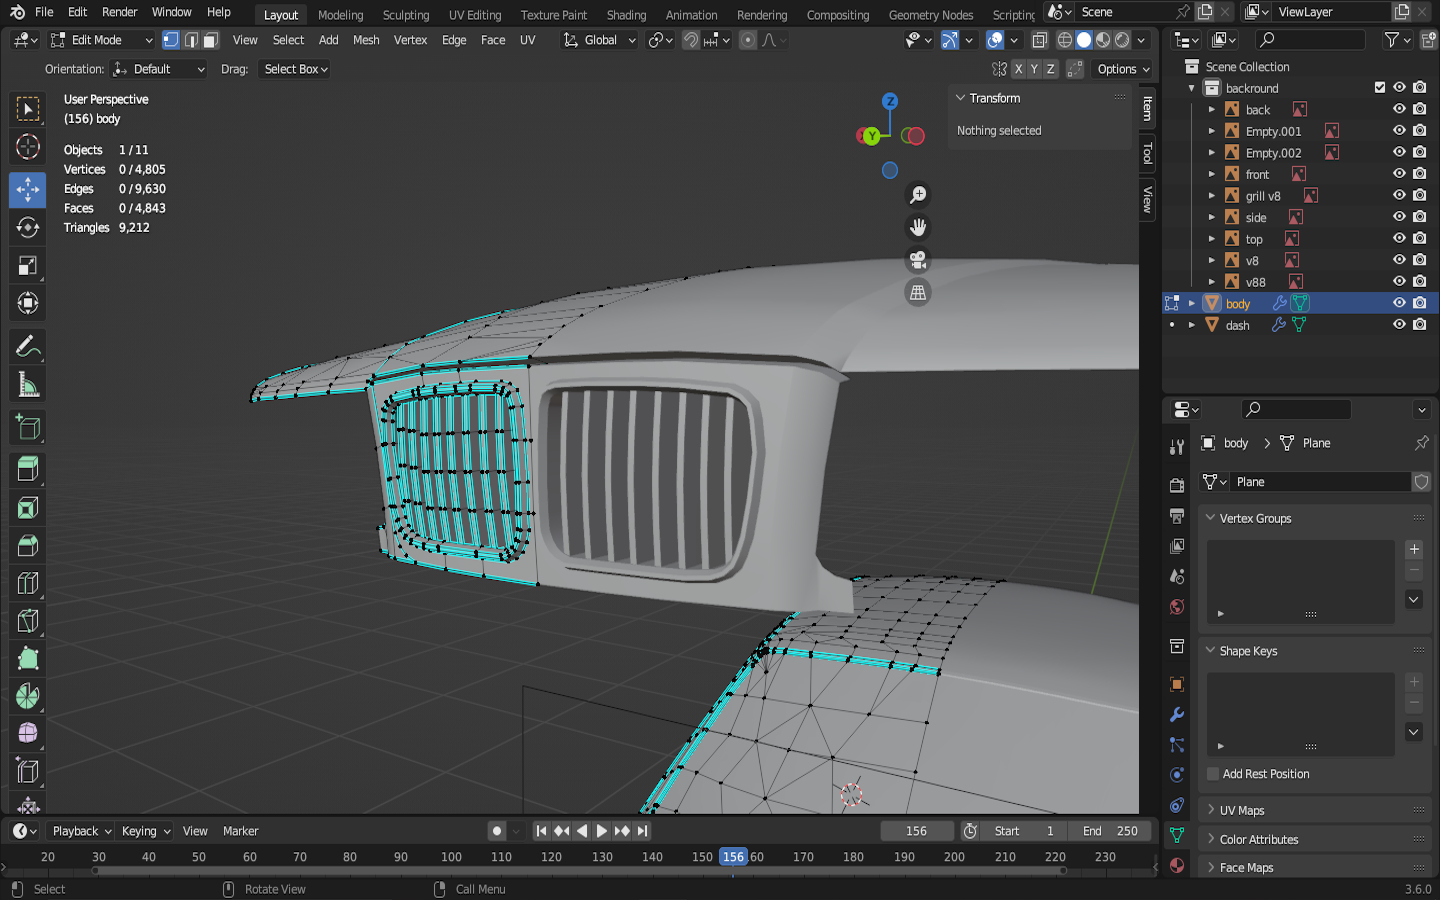Collapse the Vertex Groups panel
This screenshot has height=900, width=1440.
click(1210, 518)
